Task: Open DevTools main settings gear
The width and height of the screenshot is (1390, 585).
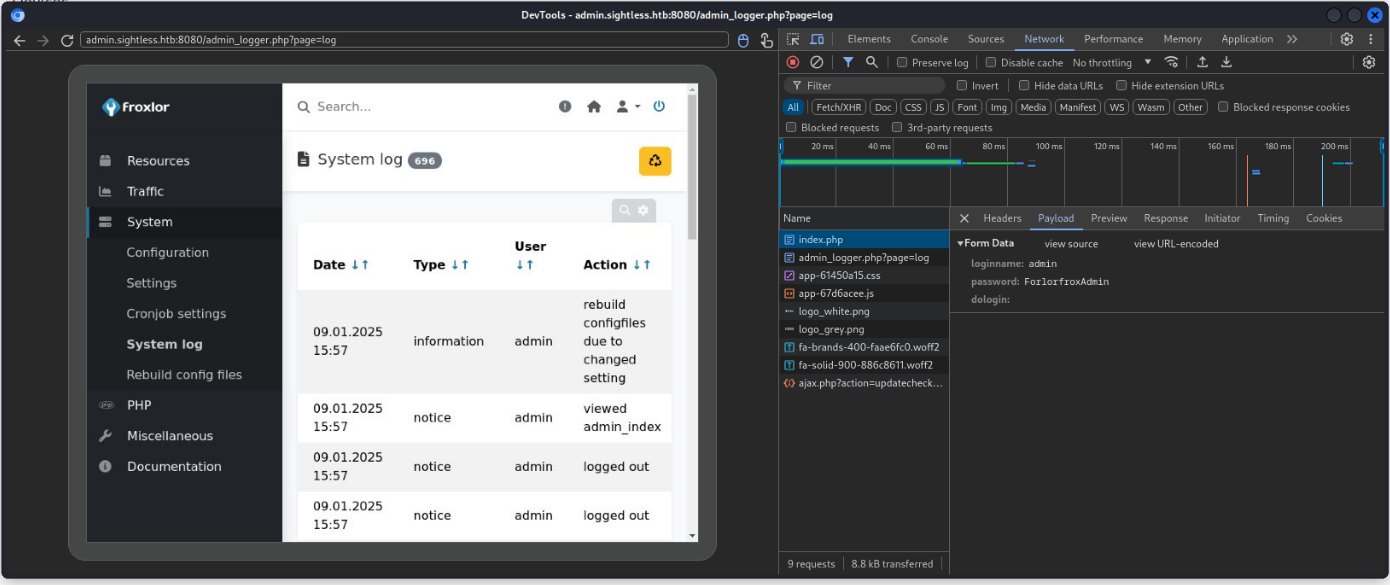Action: coord(1347,39)
